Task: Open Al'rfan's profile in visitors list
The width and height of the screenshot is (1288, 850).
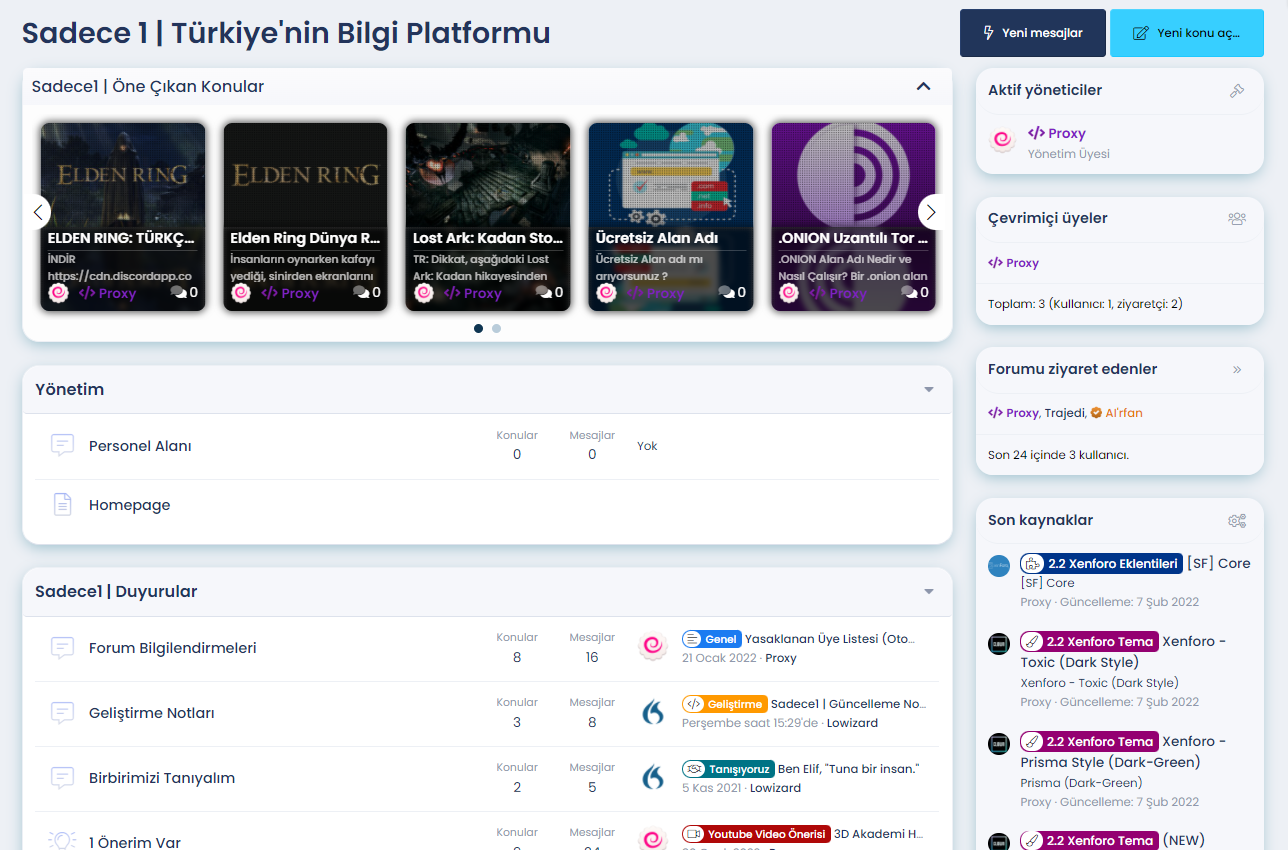Action: coord(1116,413)
